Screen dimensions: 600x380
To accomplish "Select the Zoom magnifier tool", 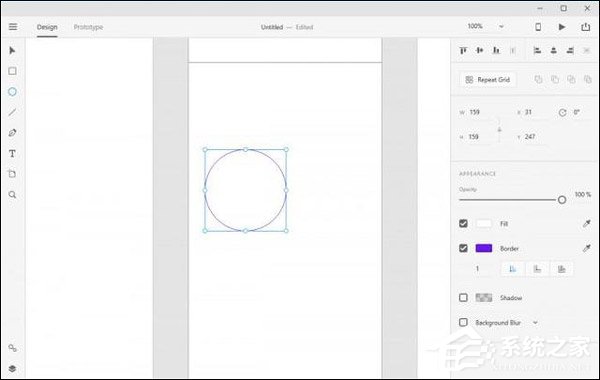I will [x=12, y=195].
